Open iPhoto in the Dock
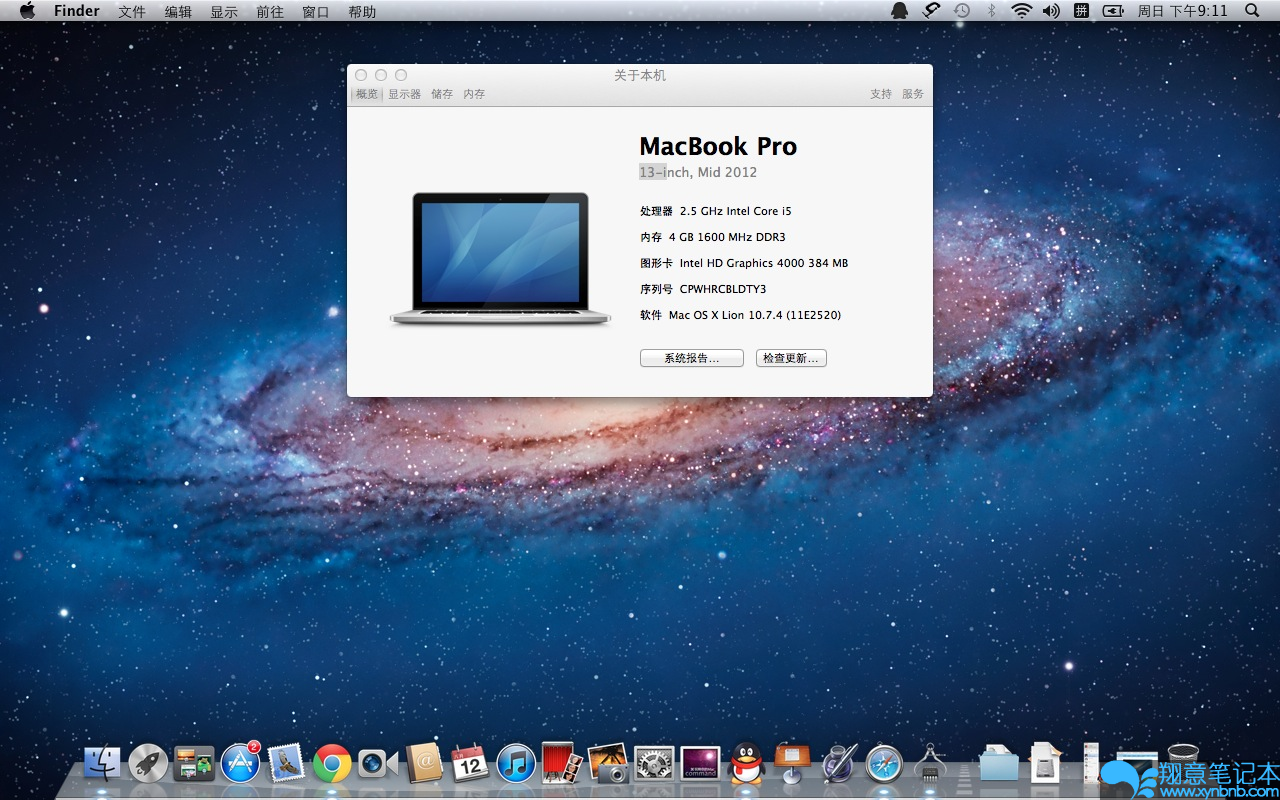 (x=608, y=763)
